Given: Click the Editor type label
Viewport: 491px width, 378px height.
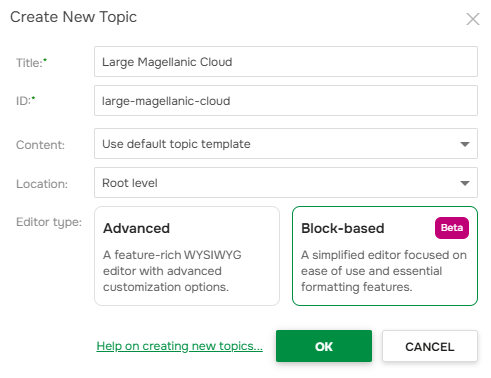Looking at the screenshot, I should point(49,222).
